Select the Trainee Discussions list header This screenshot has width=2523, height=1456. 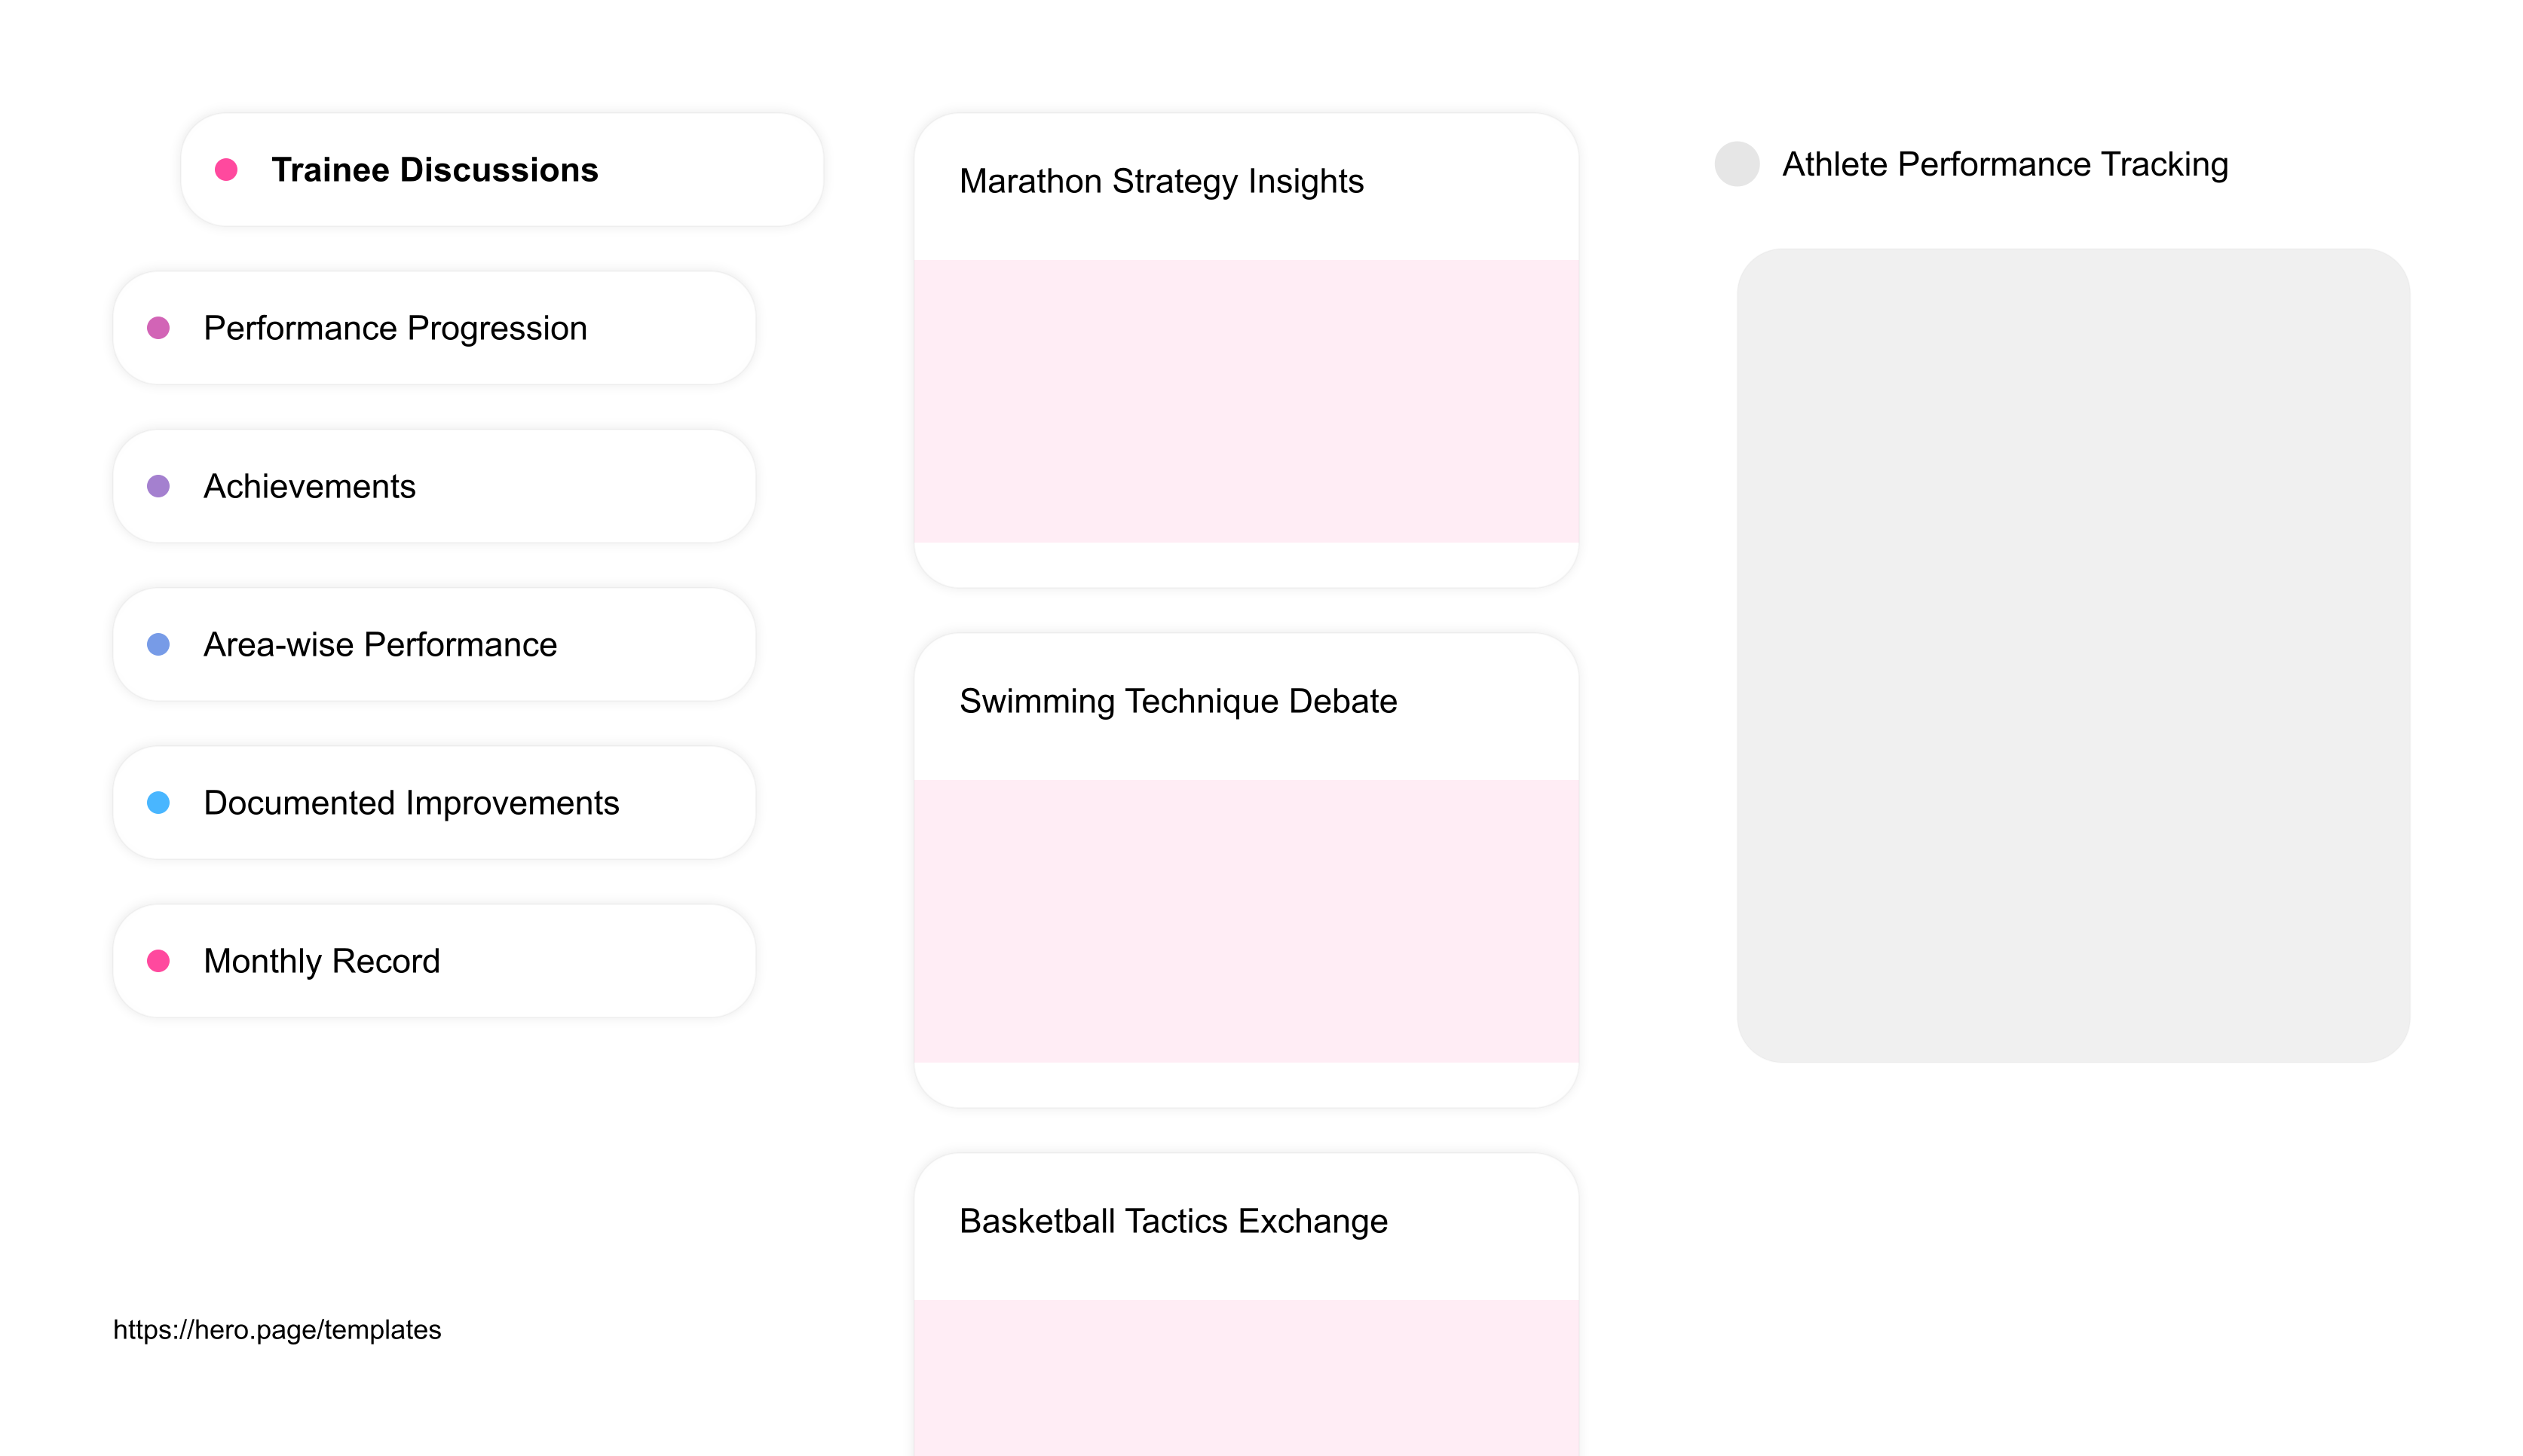click(435, 170)
